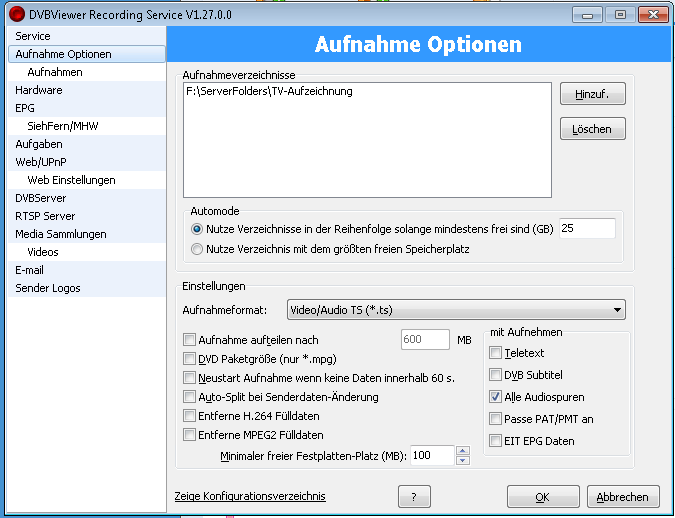This screenshot has height=518, width=675.
Task: Increase minimum free disk space with up arrow
Action: pyautogui.click(x=463, y=451)
